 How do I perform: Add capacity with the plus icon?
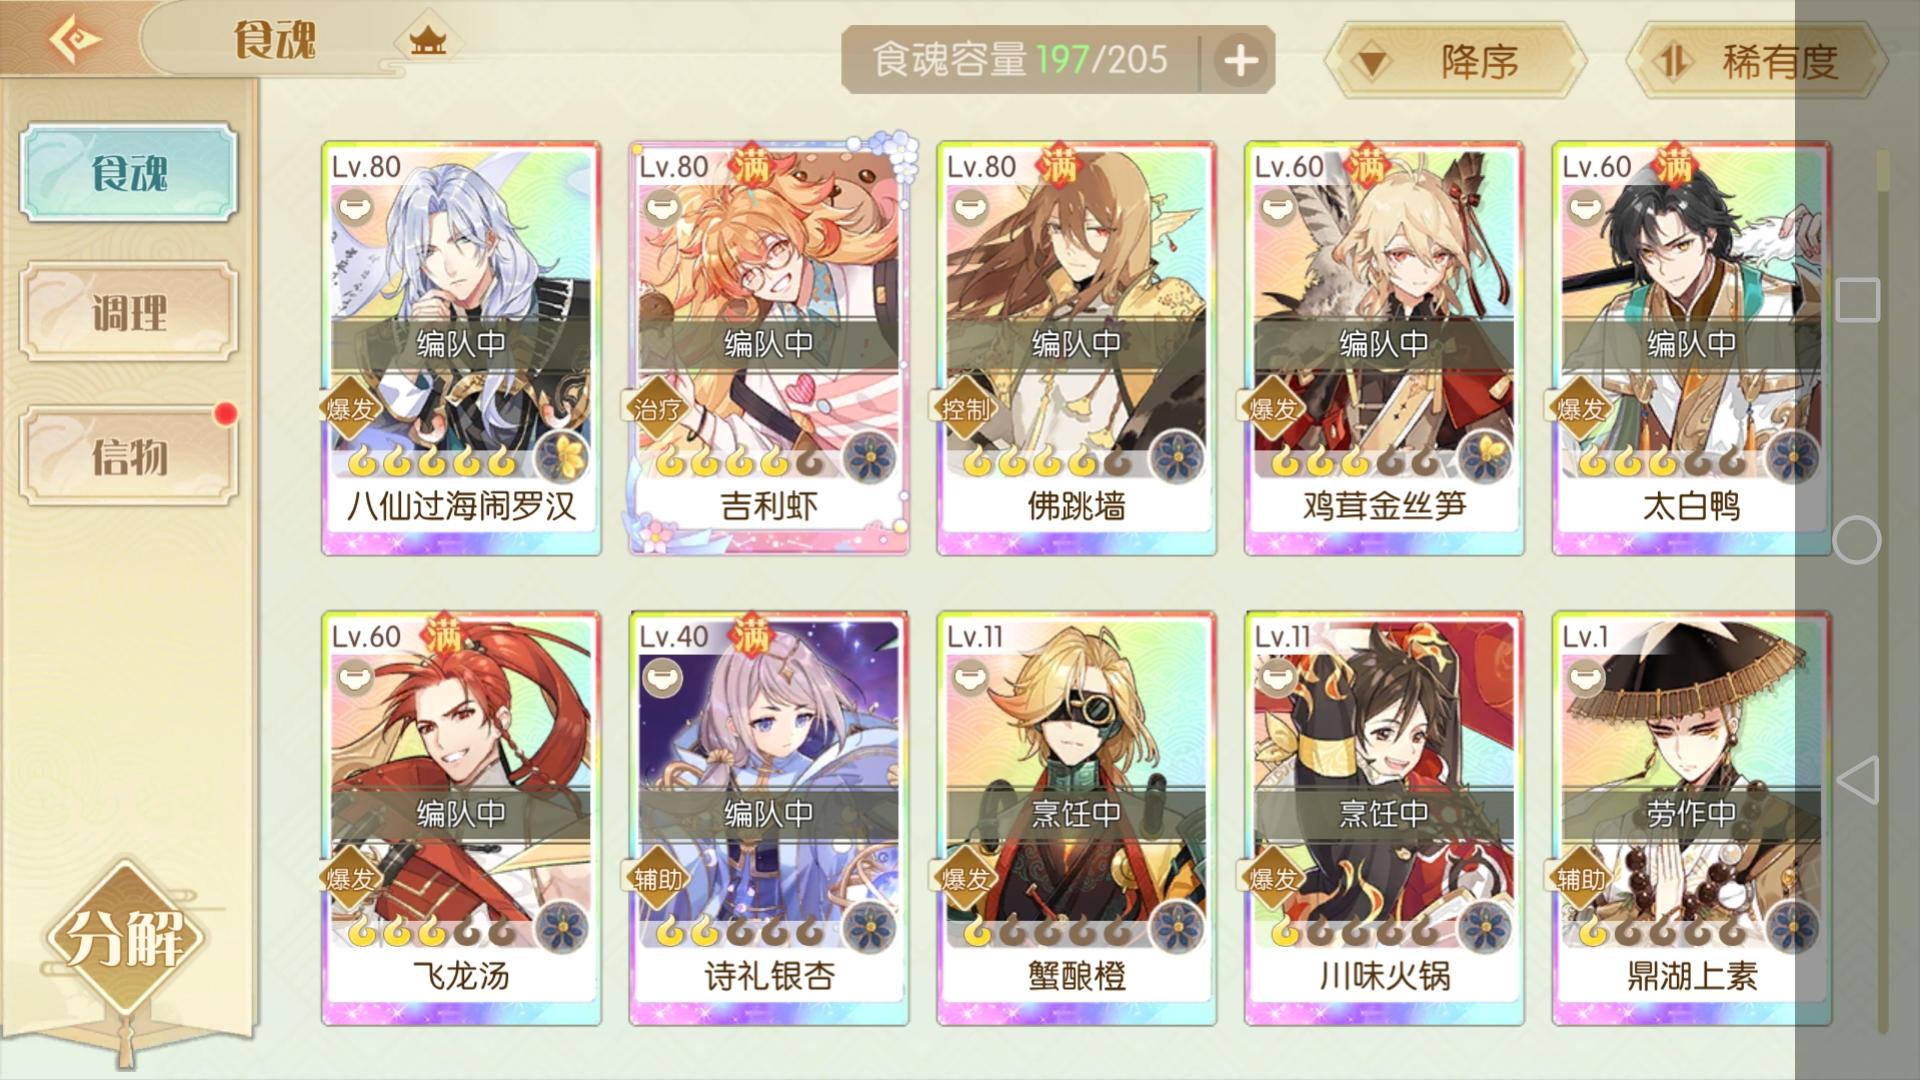1241,61
